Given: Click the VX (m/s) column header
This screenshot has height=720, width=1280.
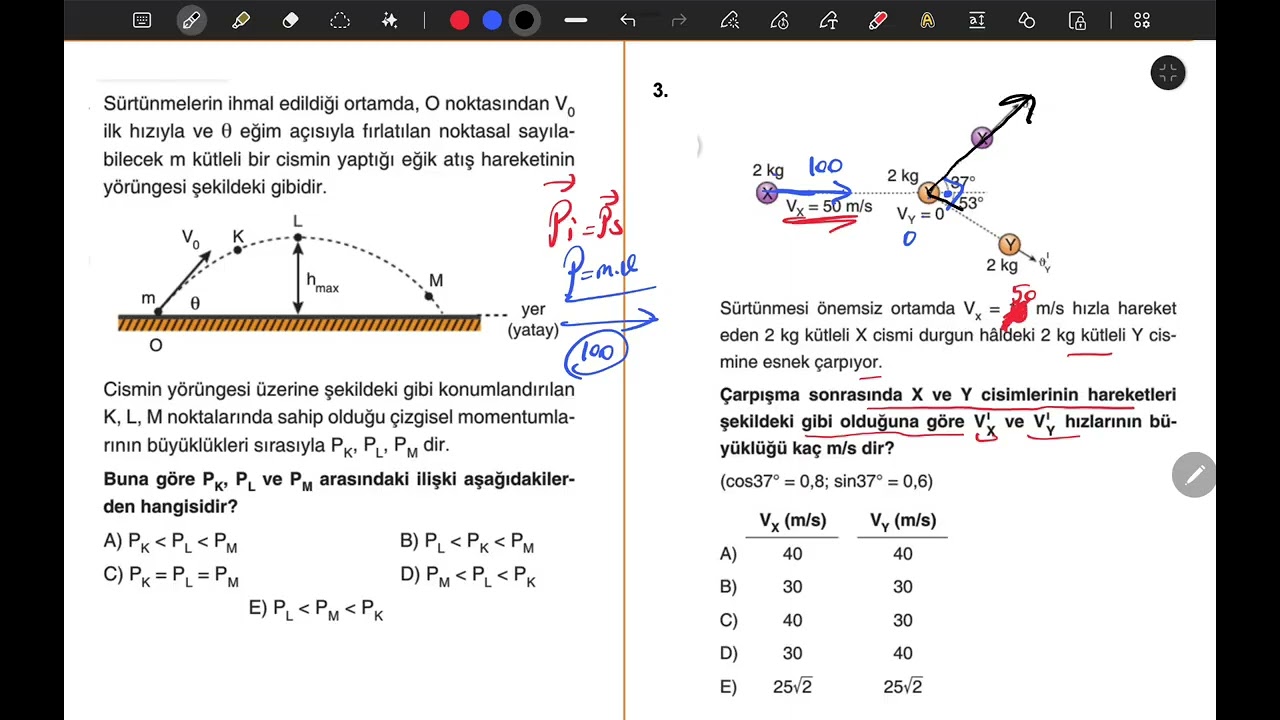Looking at the screenshot, I should 792,521.
